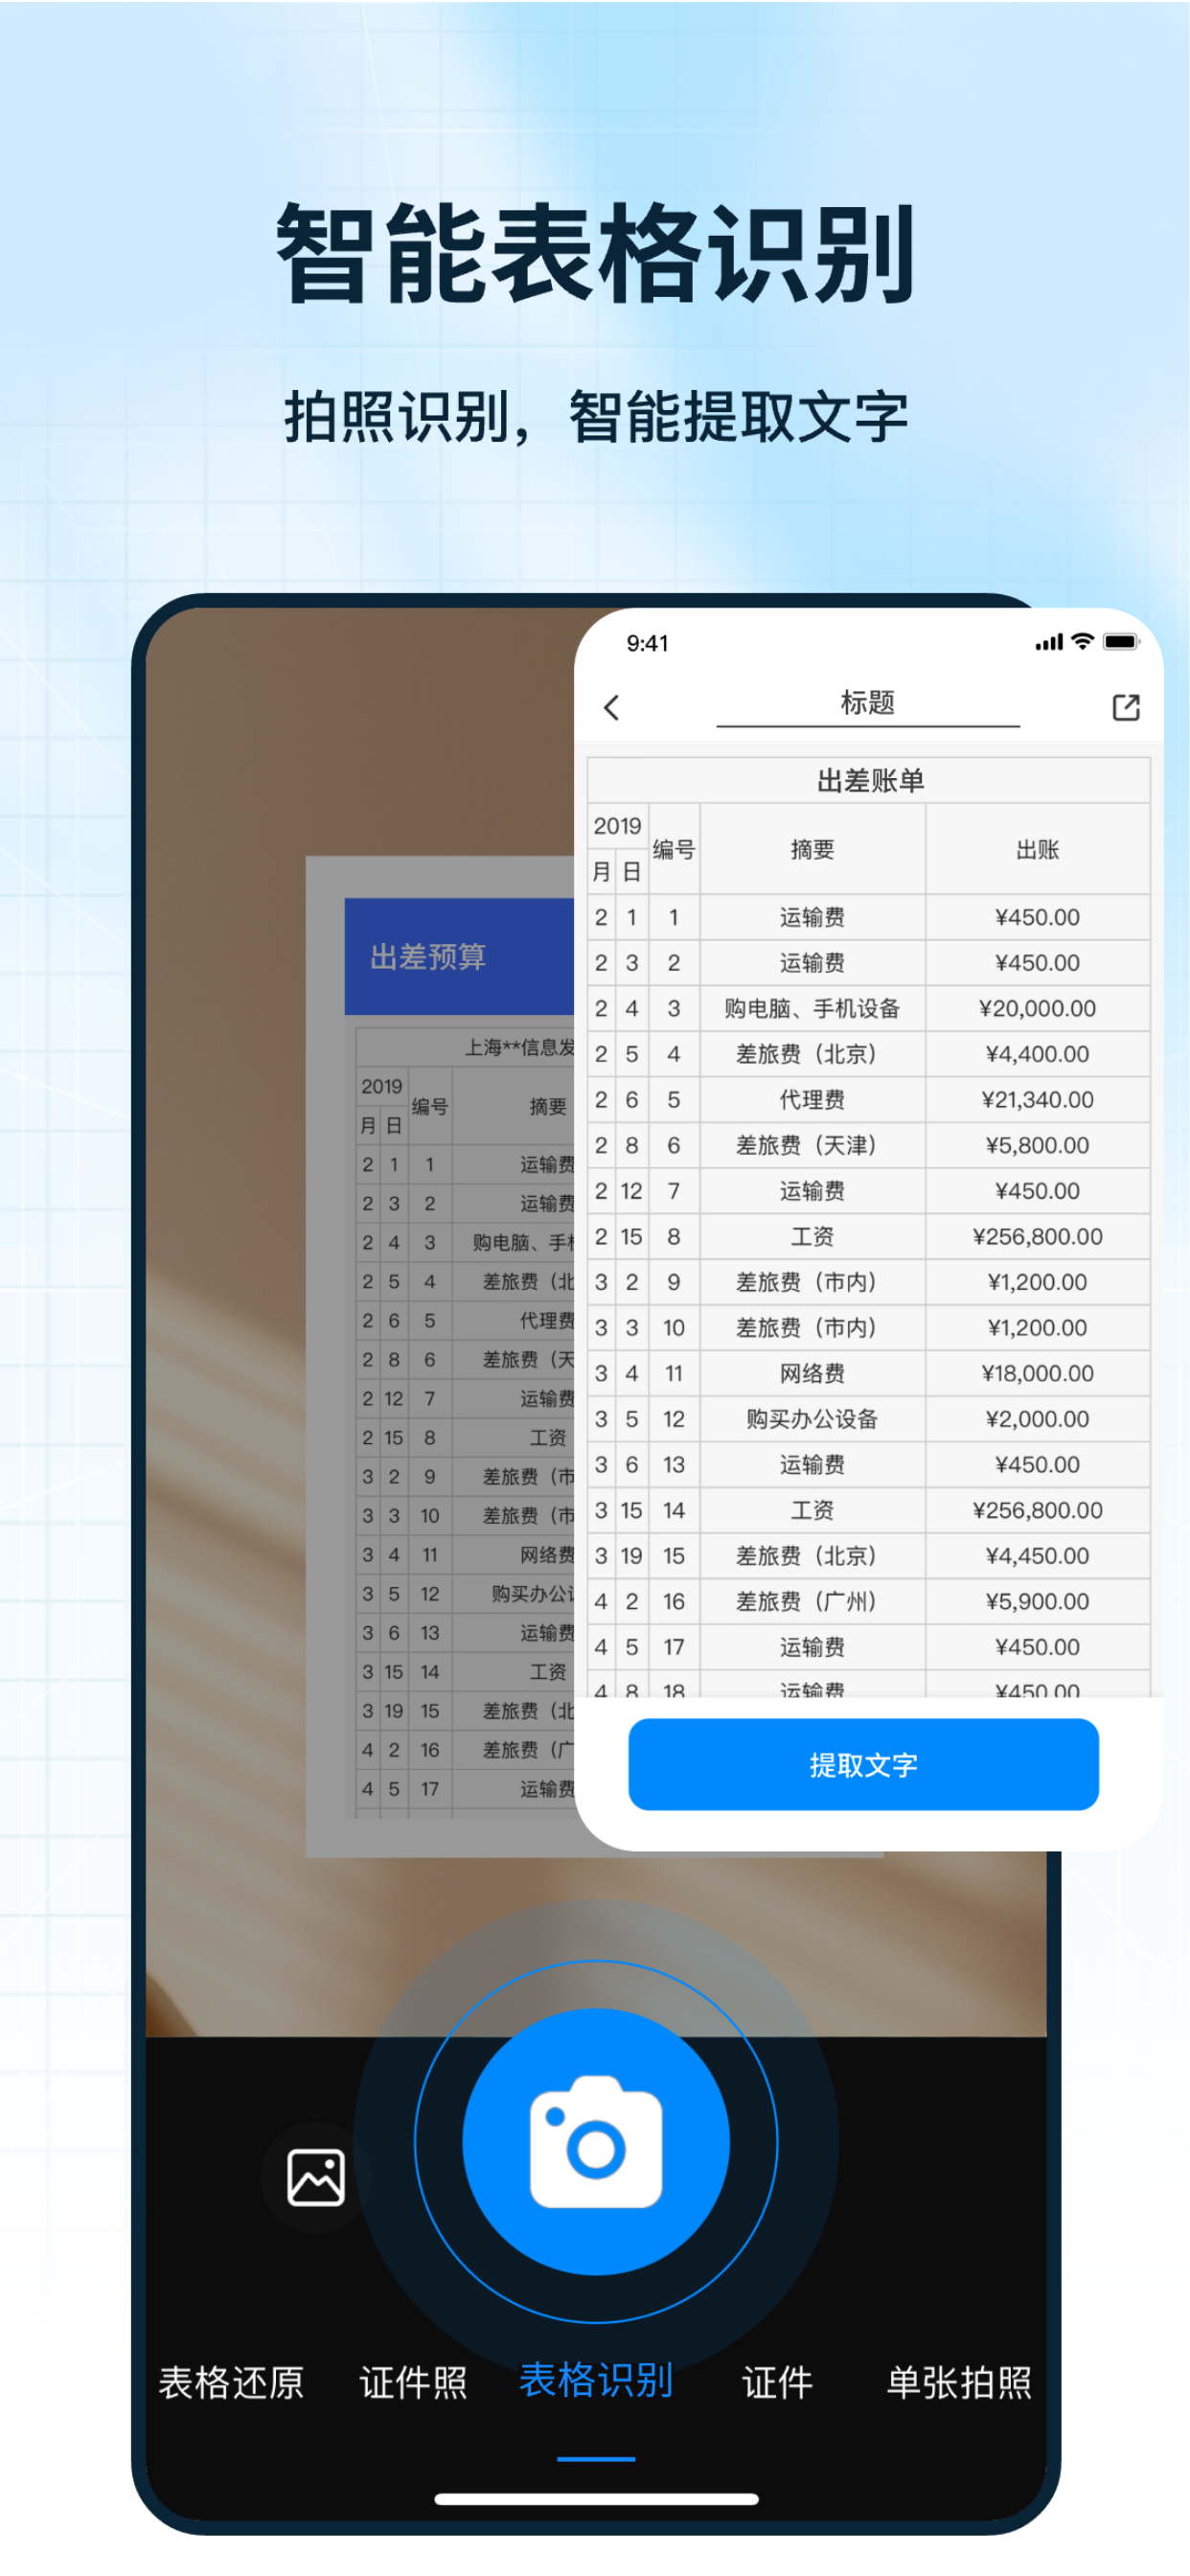Tap the Wi-Fi status icon
Screen dimensions: 1190x2576
tap(1082, 642)
